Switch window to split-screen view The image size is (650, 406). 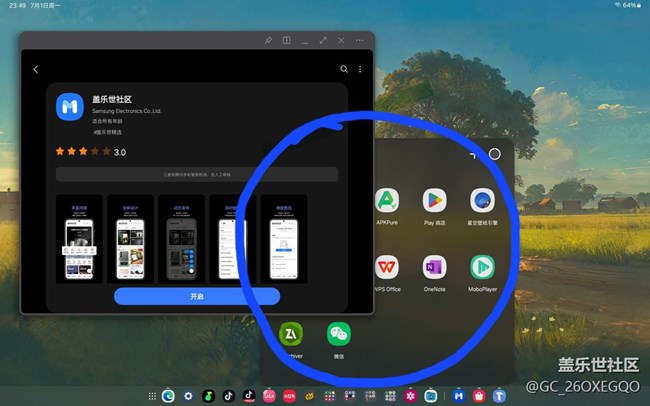pos(286,41)
